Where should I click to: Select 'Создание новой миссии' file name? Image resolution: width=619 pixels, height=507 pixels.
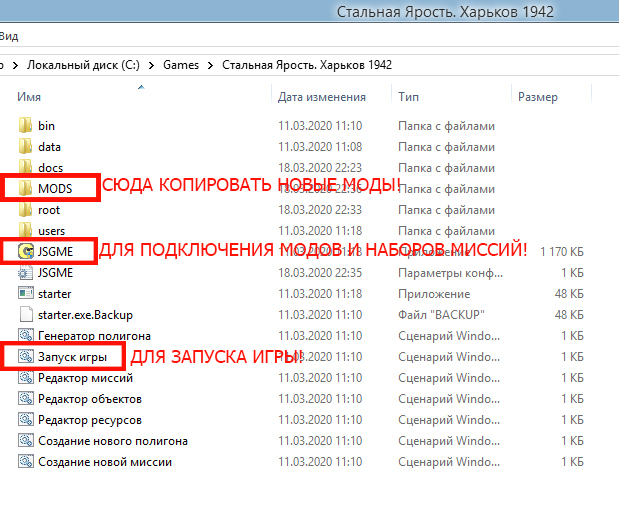pyautogui.click(x=105, y=462)
